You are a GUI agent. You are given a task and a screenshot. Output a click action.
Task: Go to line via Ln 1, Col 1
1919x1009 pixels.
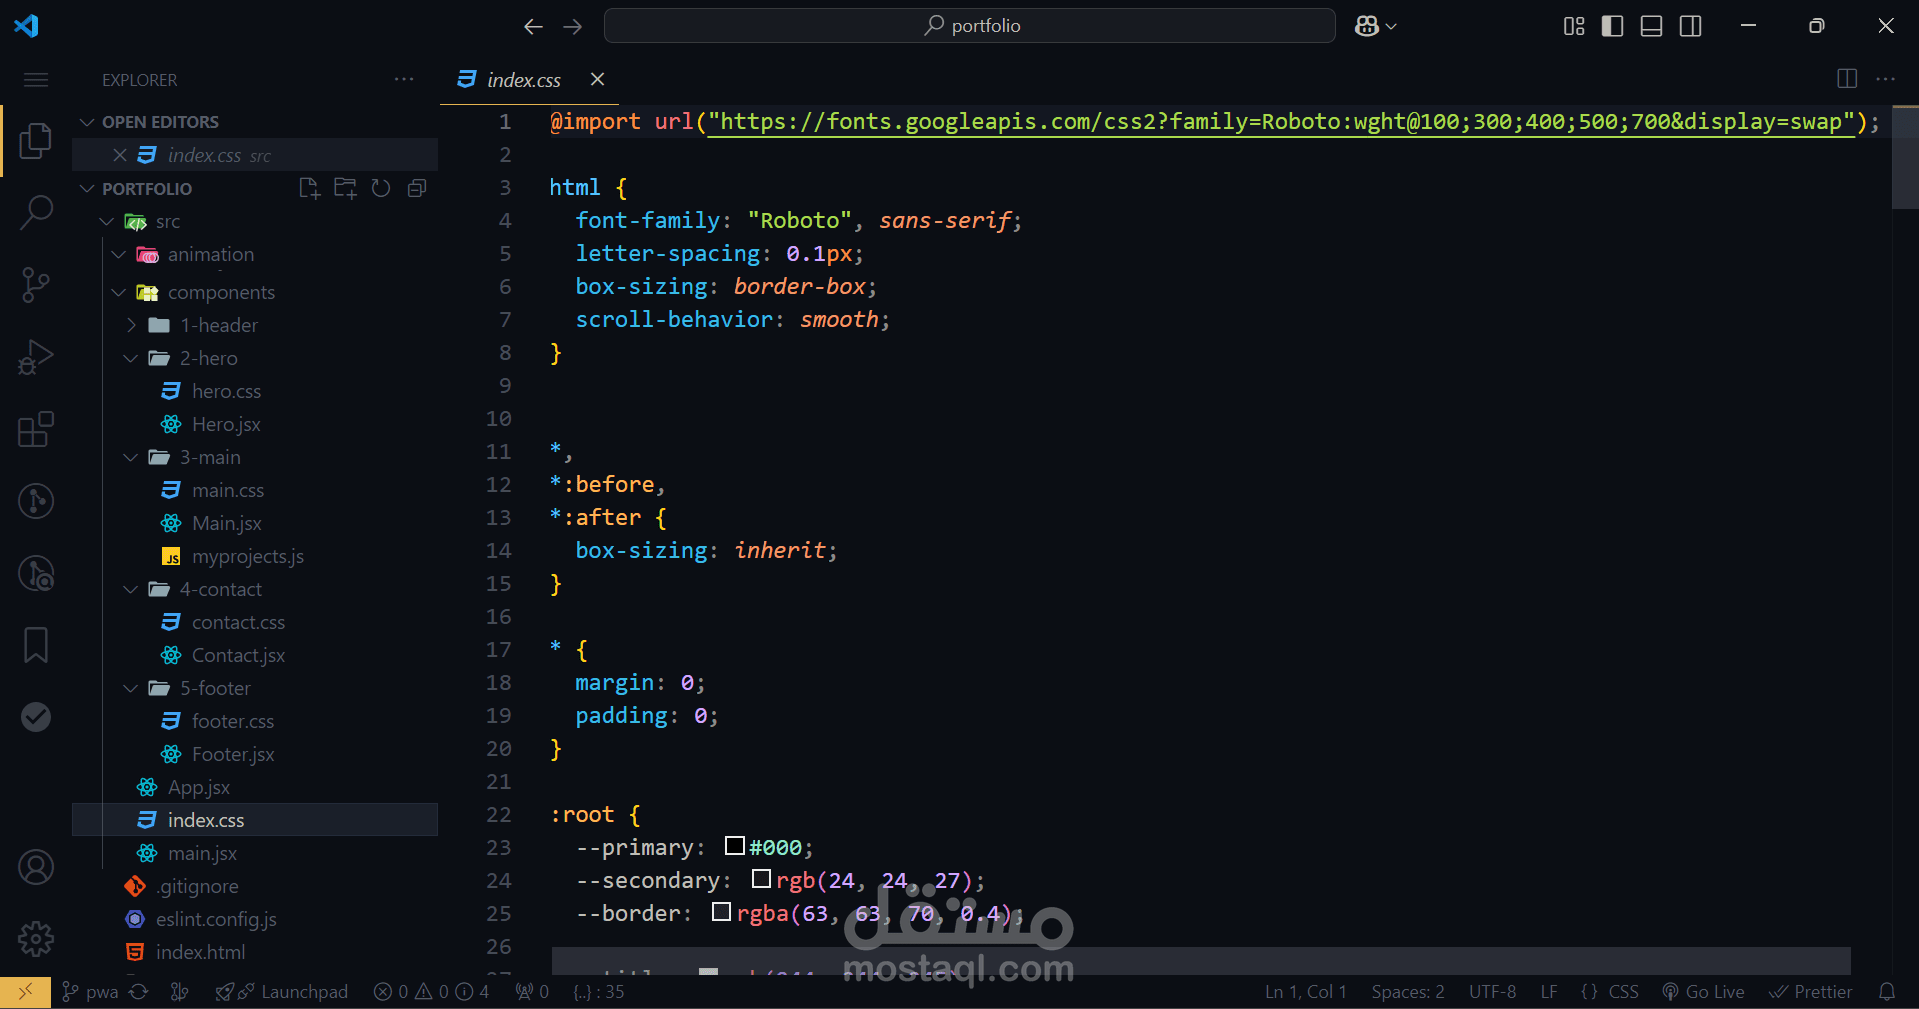[x=1305, y=991]
